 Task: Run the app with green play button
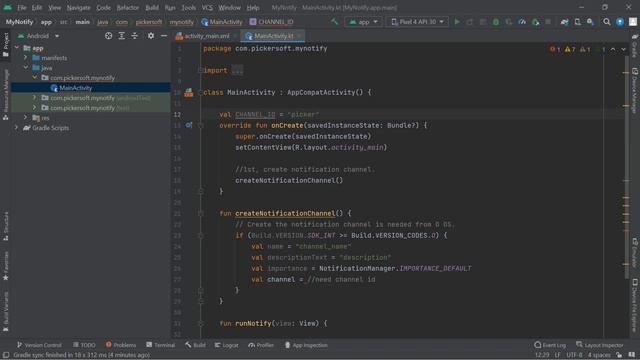tap(457, 22)
